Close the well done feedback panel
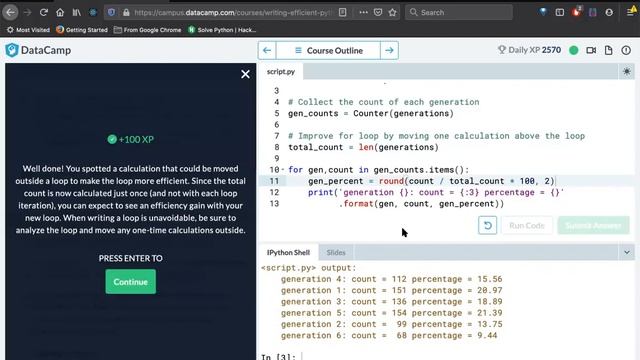 click(x=245, y=74)
